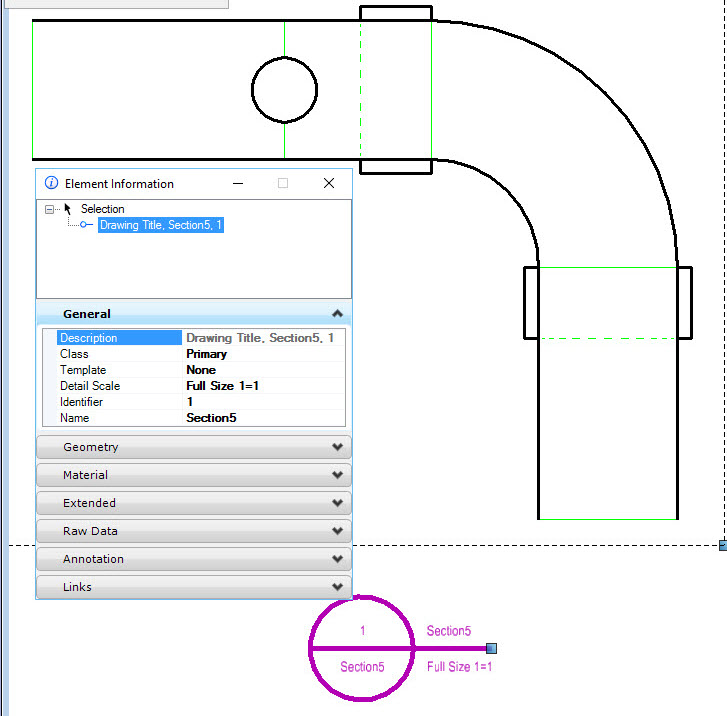The width and height of the screenshot is (727, 716).
Task: Click the Element Information info icon
Action: click(x=51, y=183)
